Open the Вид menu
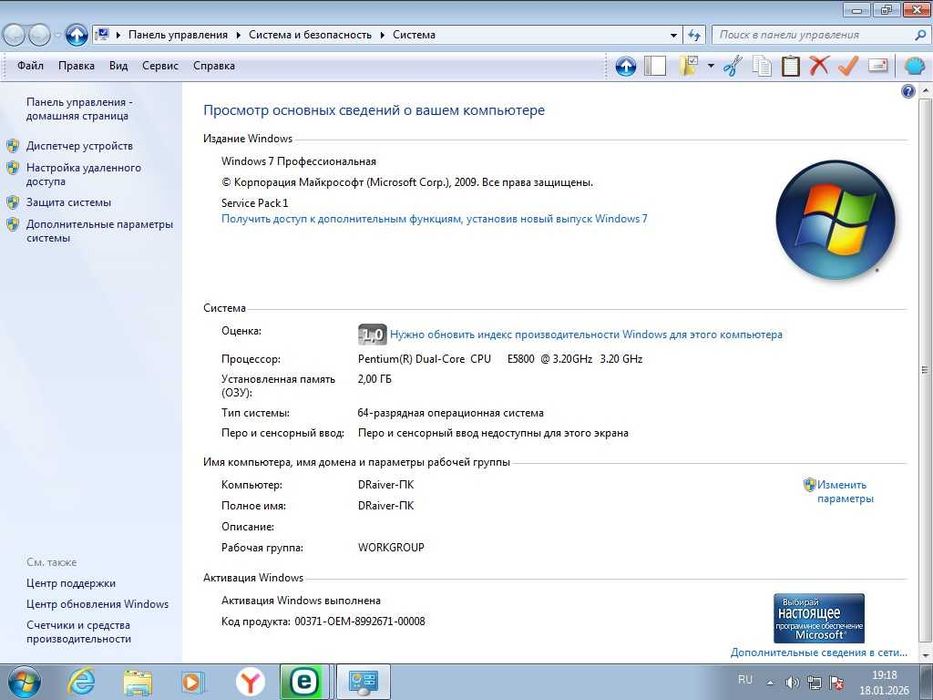 point(118,66)
